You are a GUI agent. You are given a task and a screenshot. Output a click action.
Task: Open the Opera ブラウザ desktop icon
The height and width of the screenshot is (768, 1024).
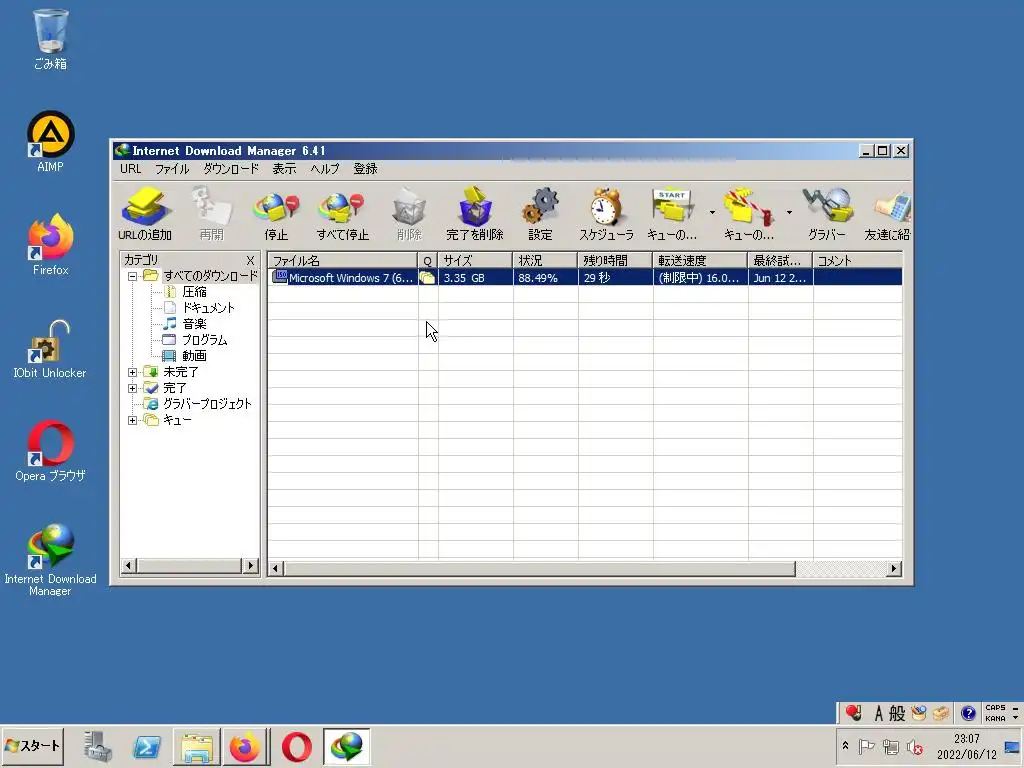point(50,451)
